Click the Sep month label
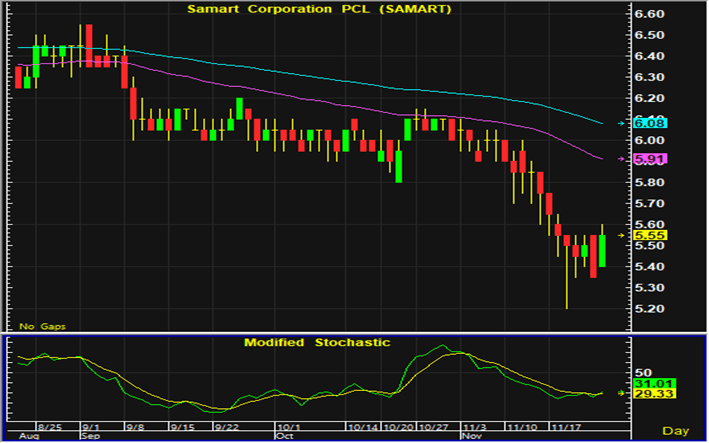This screenshot has height=443, width=709. [x=90, y=436]
